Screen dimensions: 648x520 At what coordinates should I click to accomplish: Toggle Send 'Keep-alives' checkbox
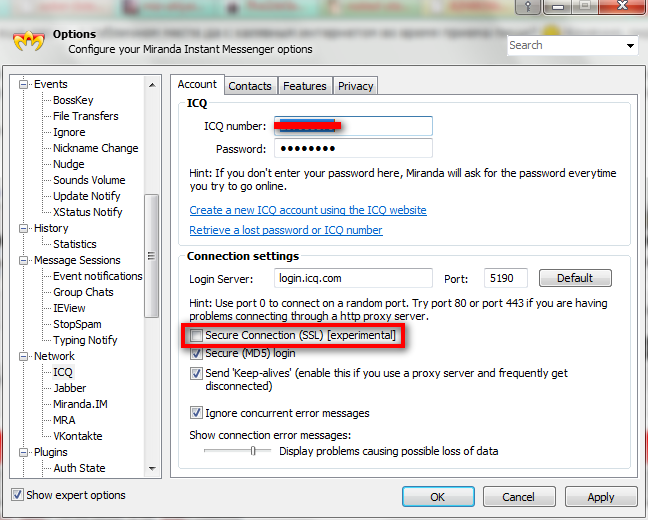196,373
